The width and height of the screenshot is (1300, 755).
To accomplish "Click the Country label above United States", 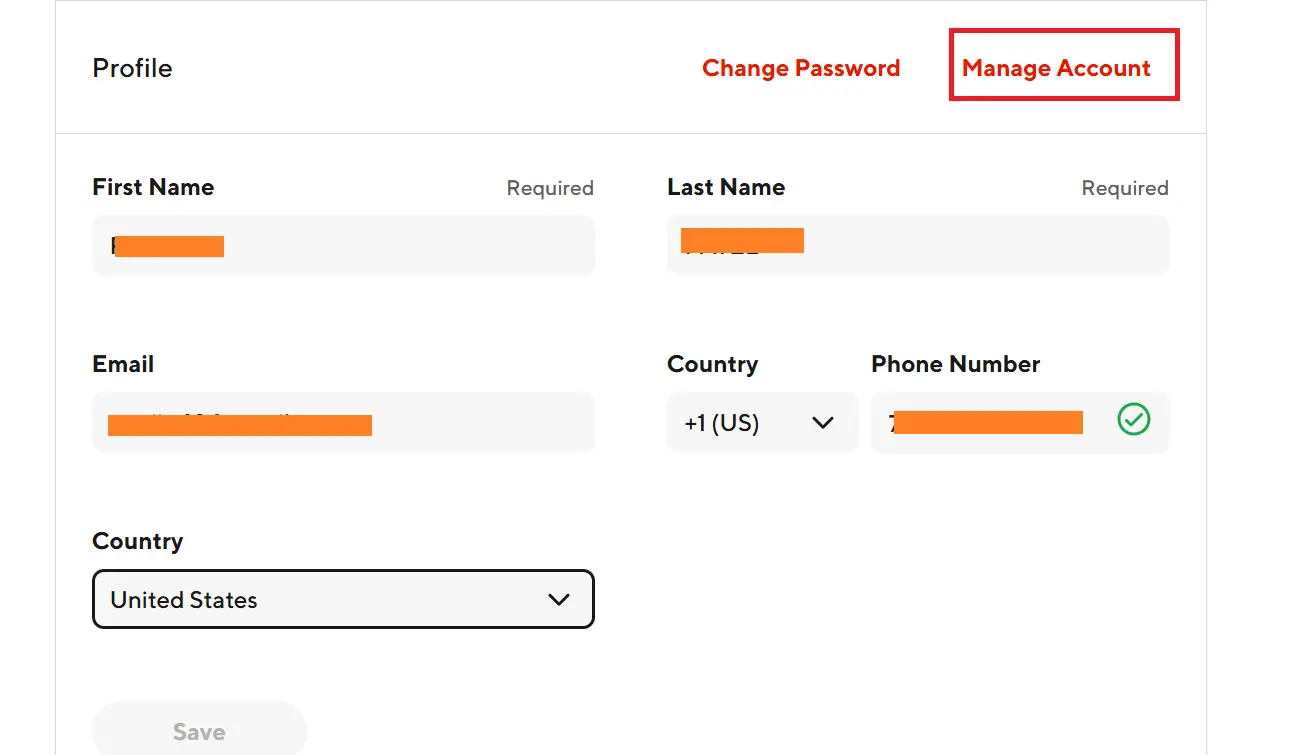I will click(137, 541).
